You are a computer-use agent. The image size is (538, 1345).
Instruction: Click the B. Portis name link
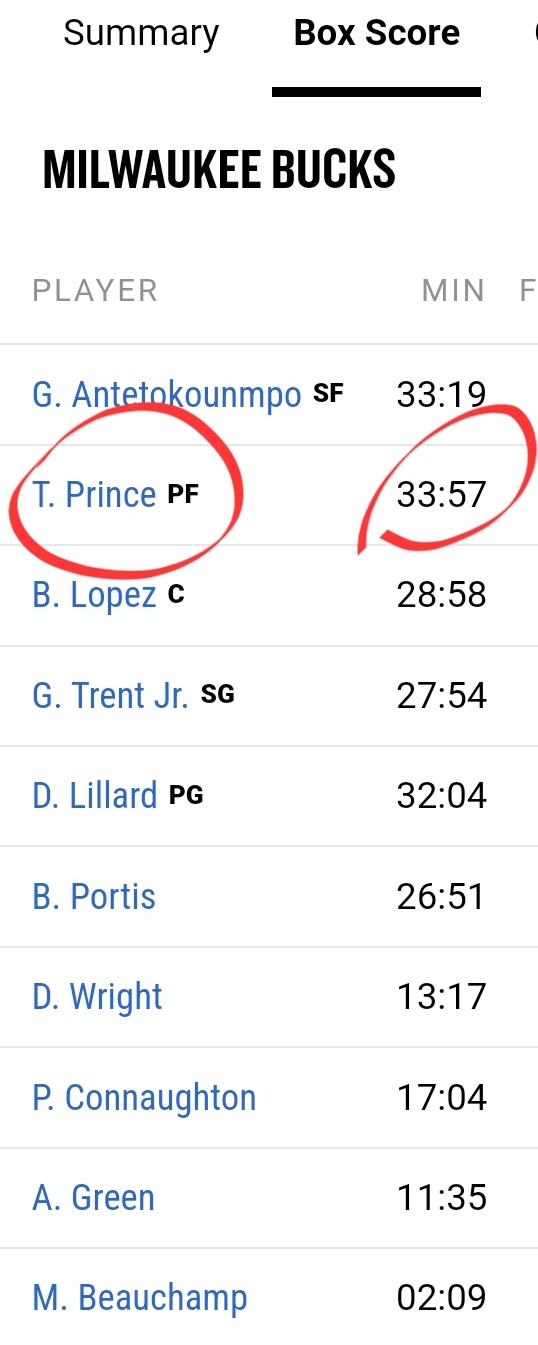[94, 897]
